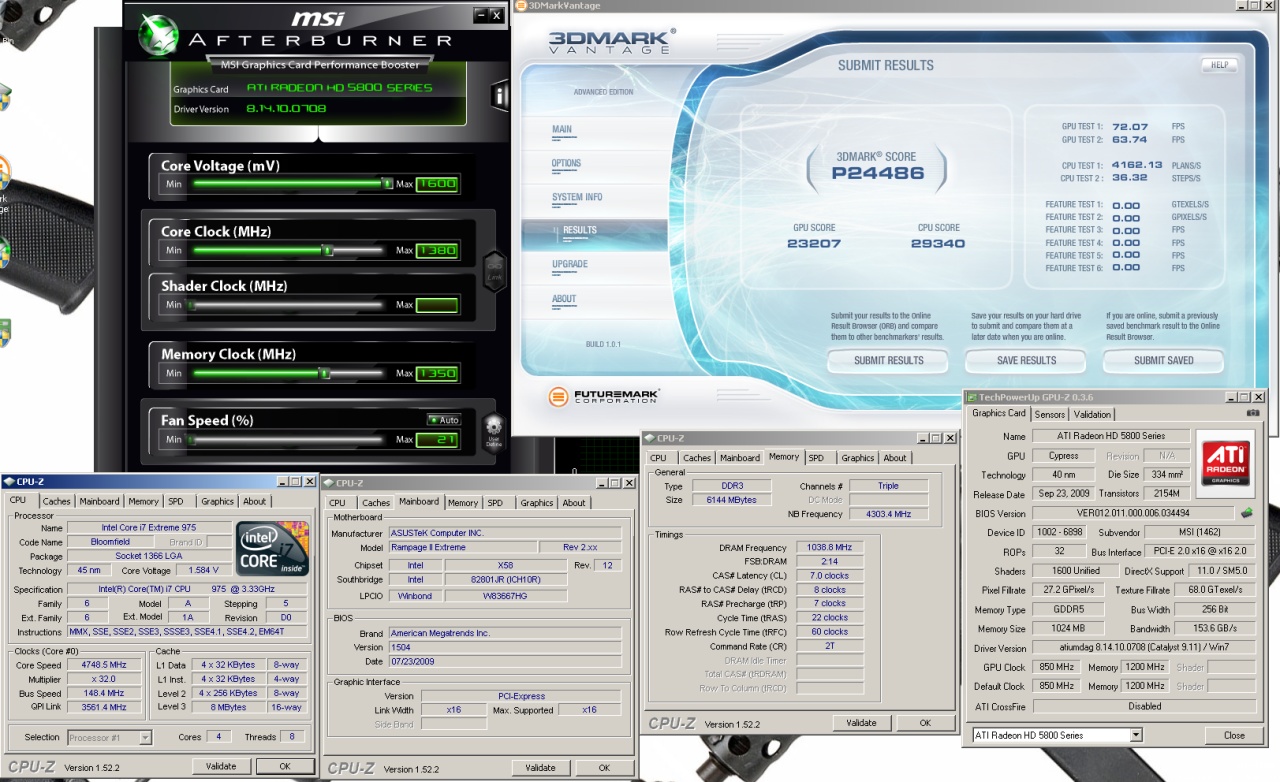Click the SAVE RESULTS button

coord(1025,360)
